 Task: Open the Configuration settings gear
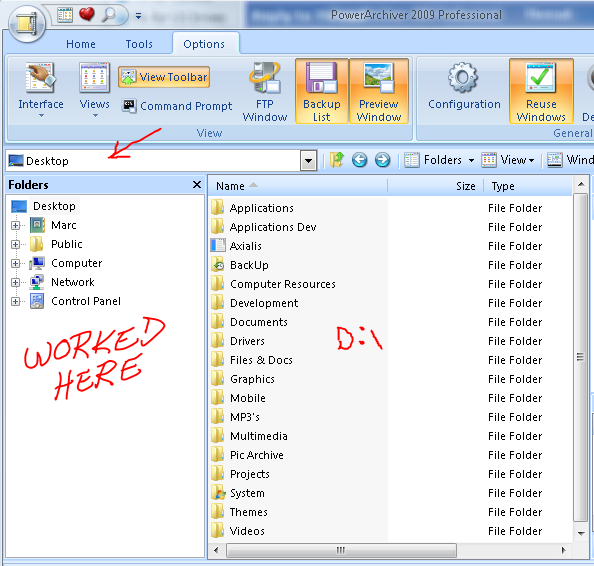tap(464, 86)
